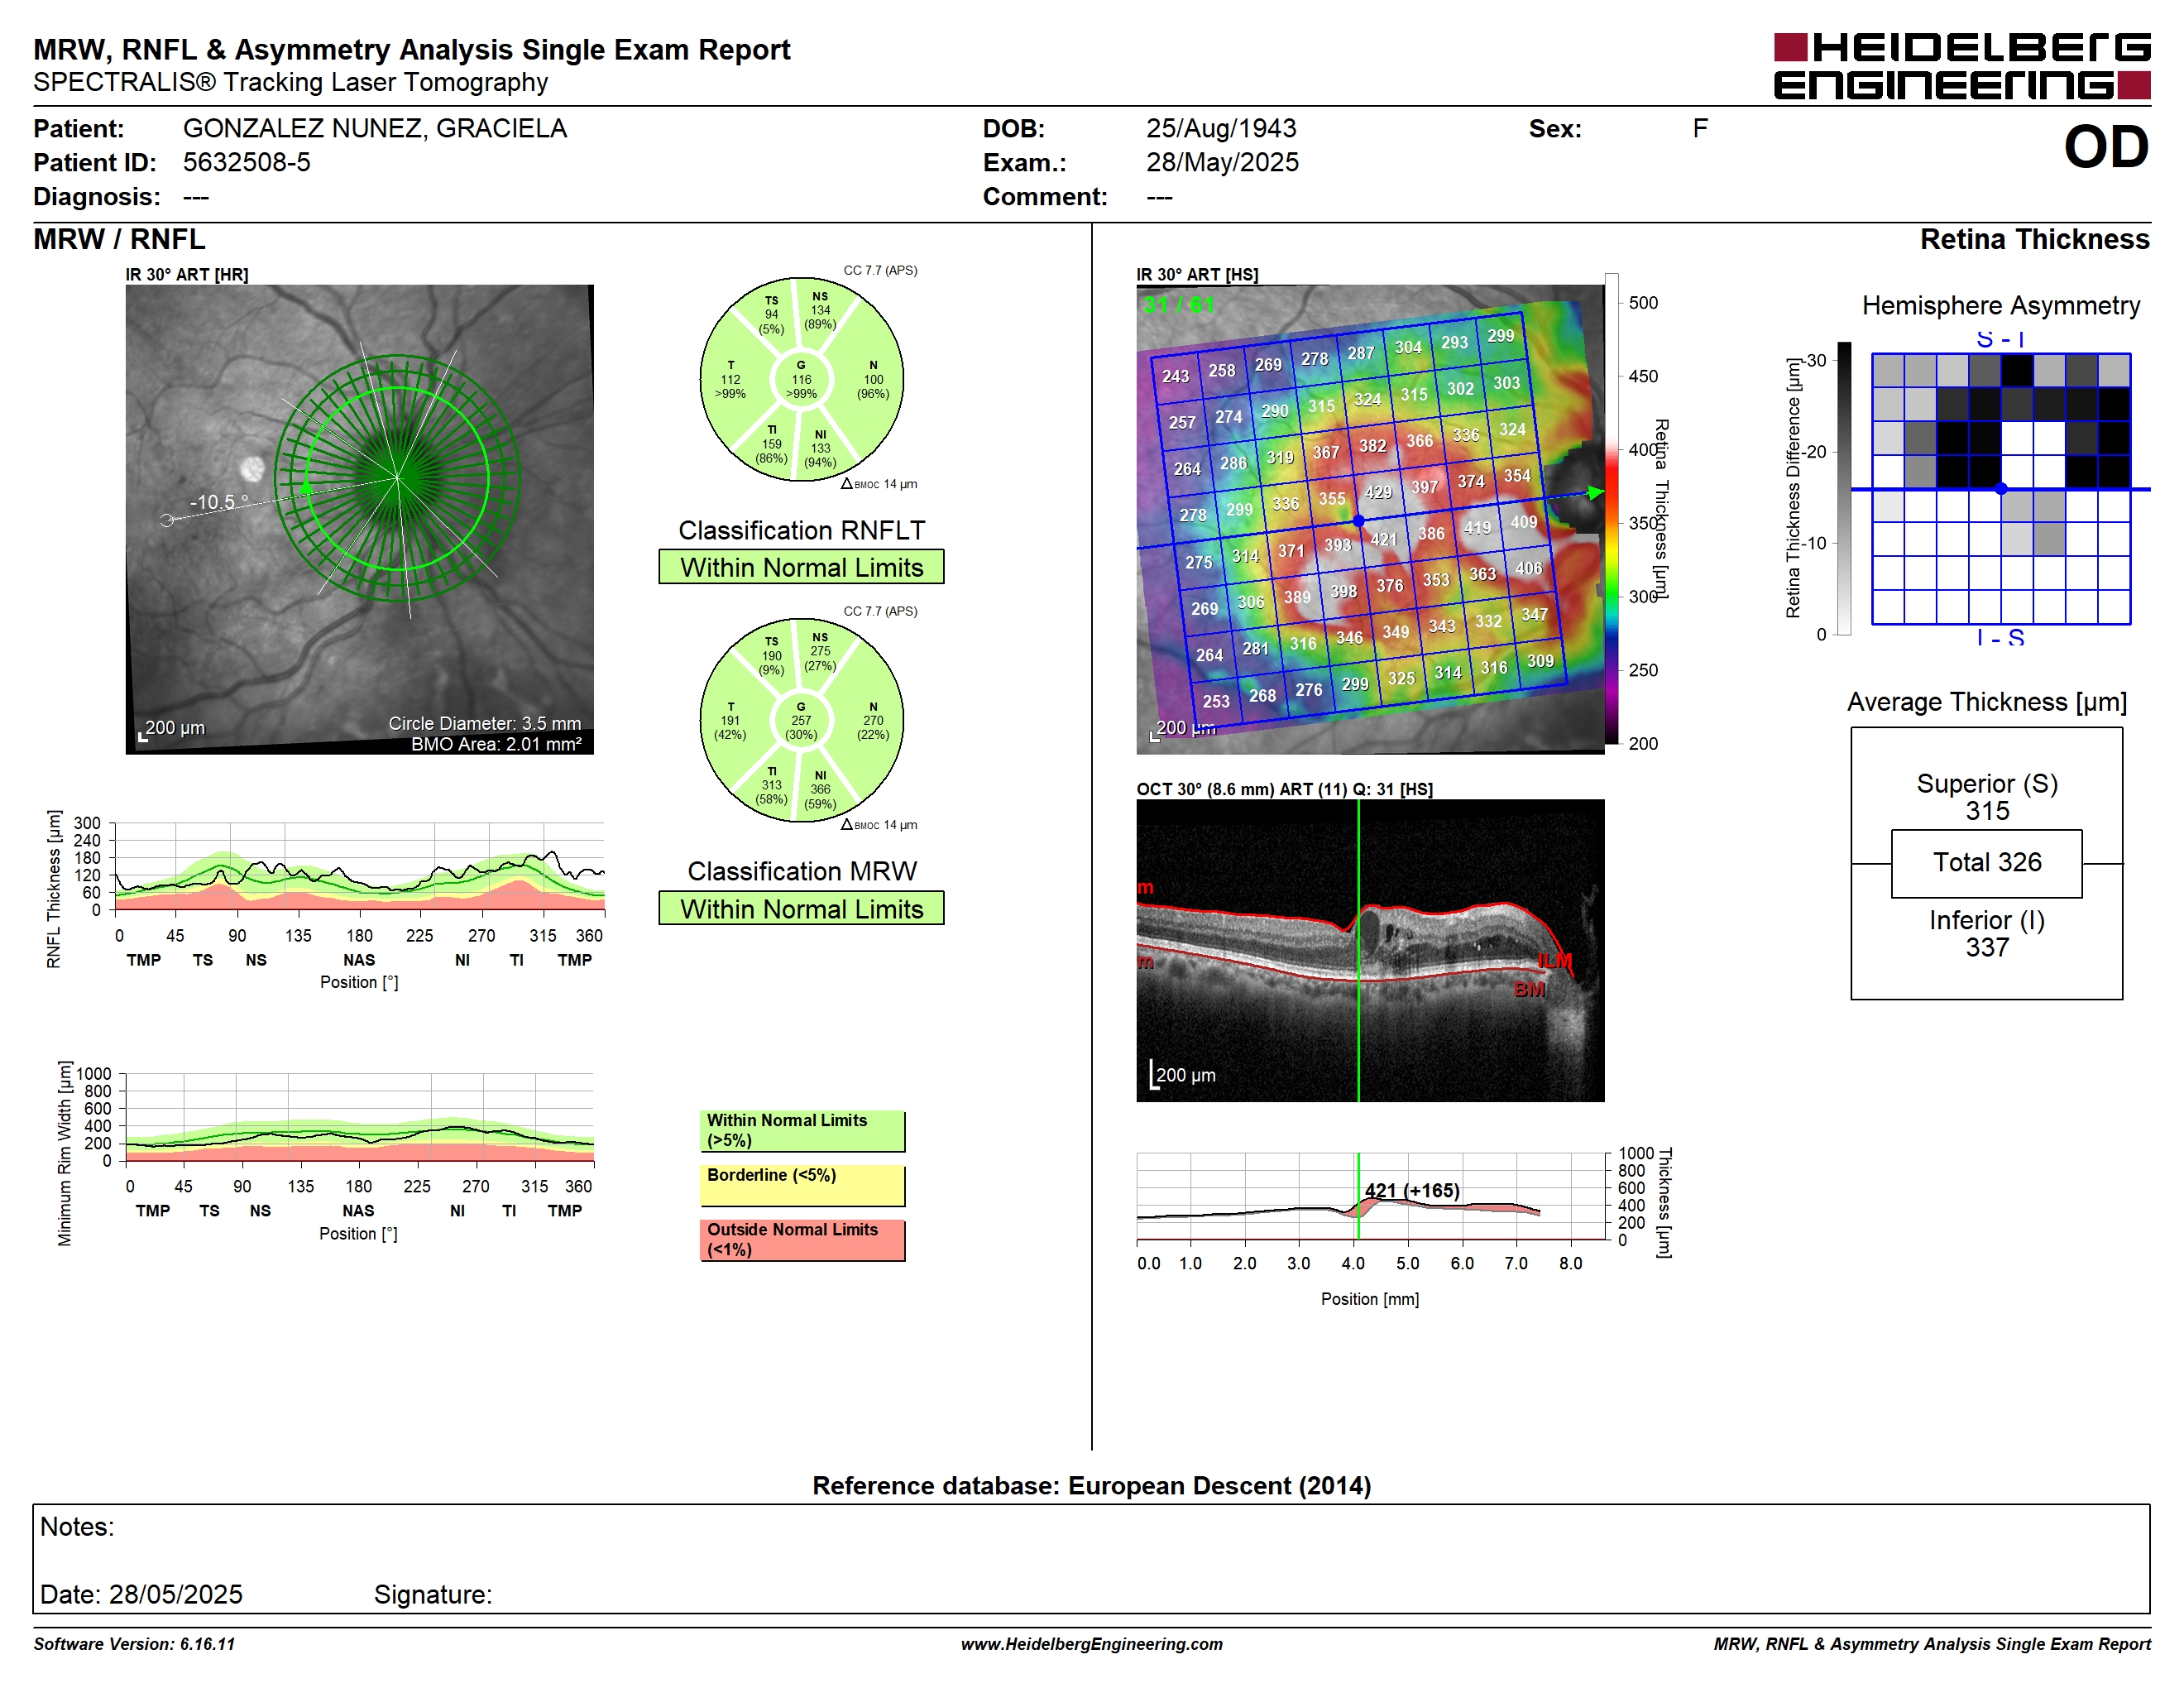Click the thickness map cell value 253

pyautogui.click(x=1216, y=701)
